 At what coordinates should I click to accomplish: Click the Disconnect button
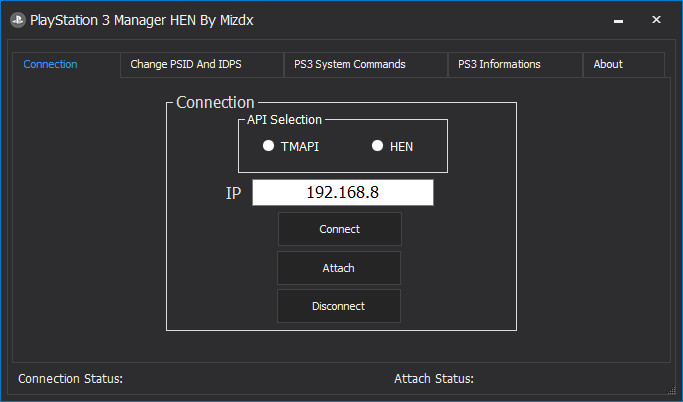(x=339, y=306)
